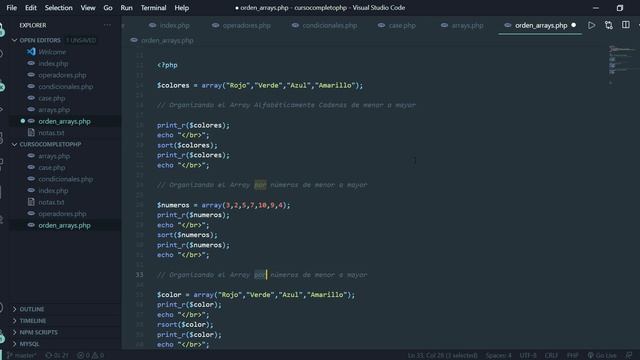
Task: Open the Help menu
Action: [x=182, y=8]
